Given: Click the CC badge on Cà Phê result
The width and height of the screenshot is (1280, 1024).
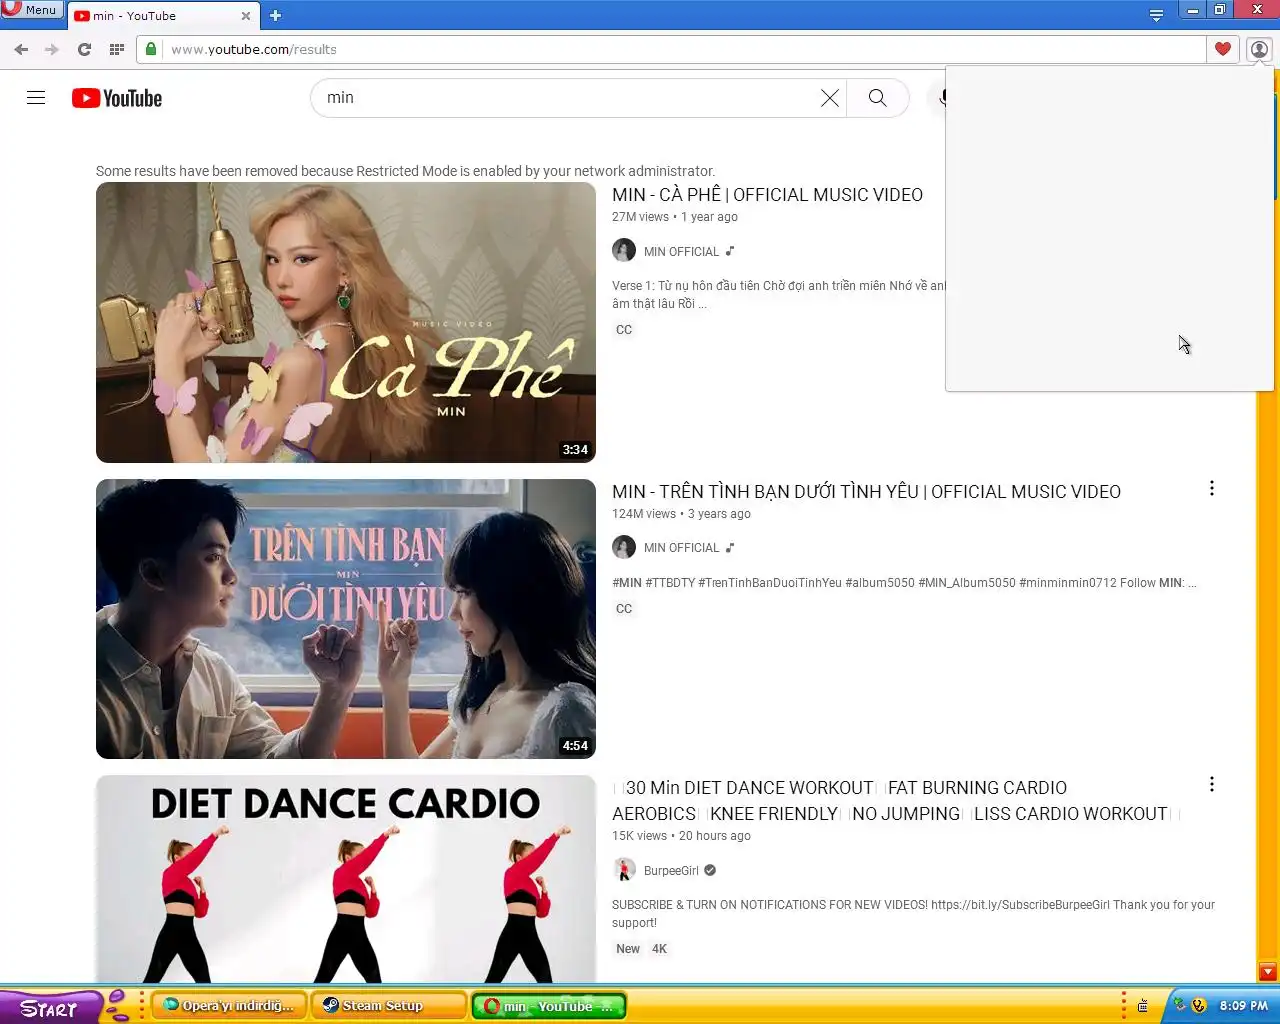Looking at the screenshot, I should [624, 330].
